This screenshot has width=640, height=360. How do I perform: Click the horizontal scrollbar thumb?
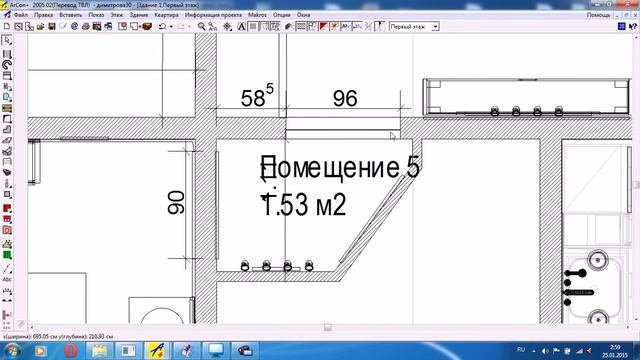[x=327, y=327]
